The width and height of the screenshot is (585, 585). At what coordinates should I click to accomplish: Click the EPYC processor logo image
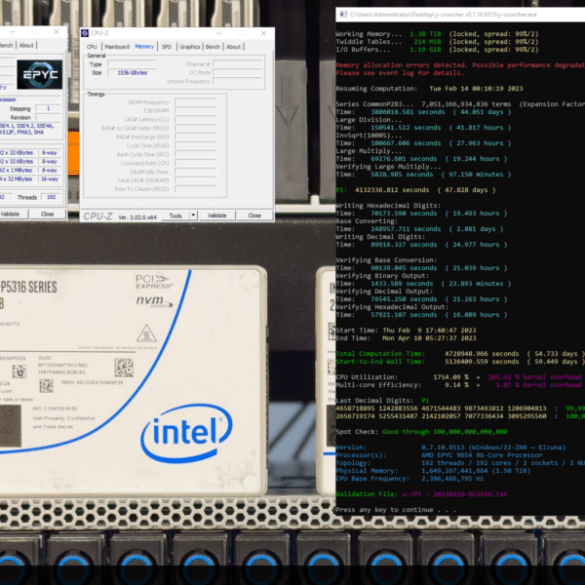(40, 74)
